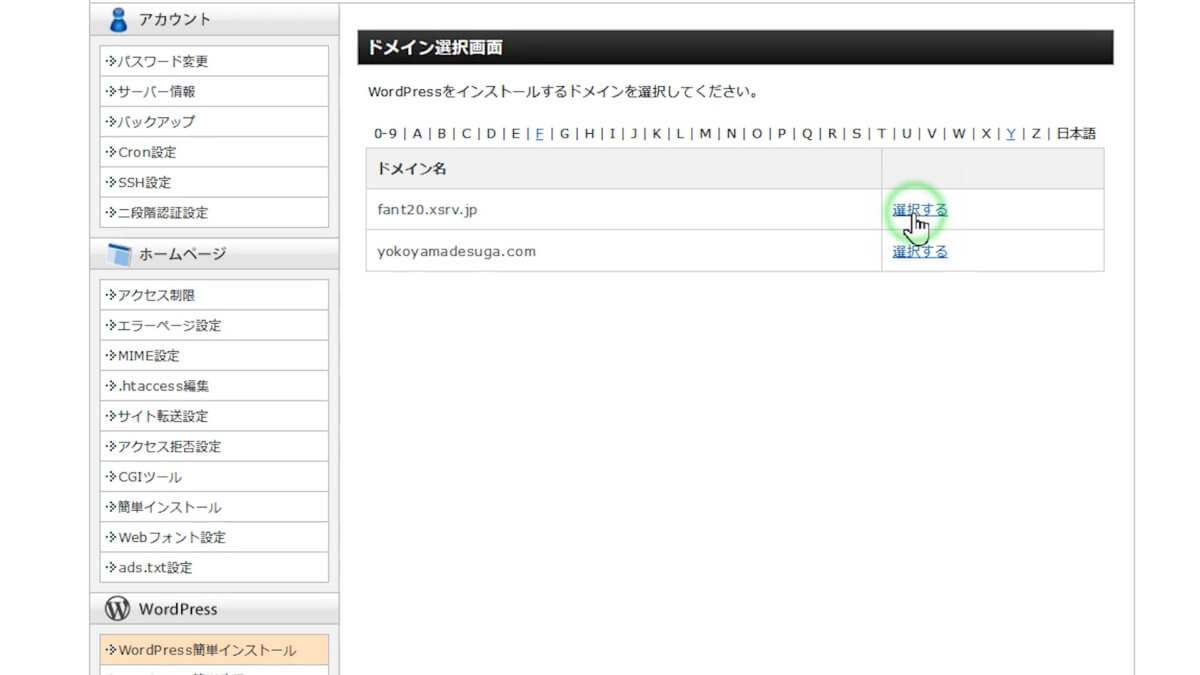The image size is (1200, 675).
Task: Click the WordPress section header
Action: [178, 609]
